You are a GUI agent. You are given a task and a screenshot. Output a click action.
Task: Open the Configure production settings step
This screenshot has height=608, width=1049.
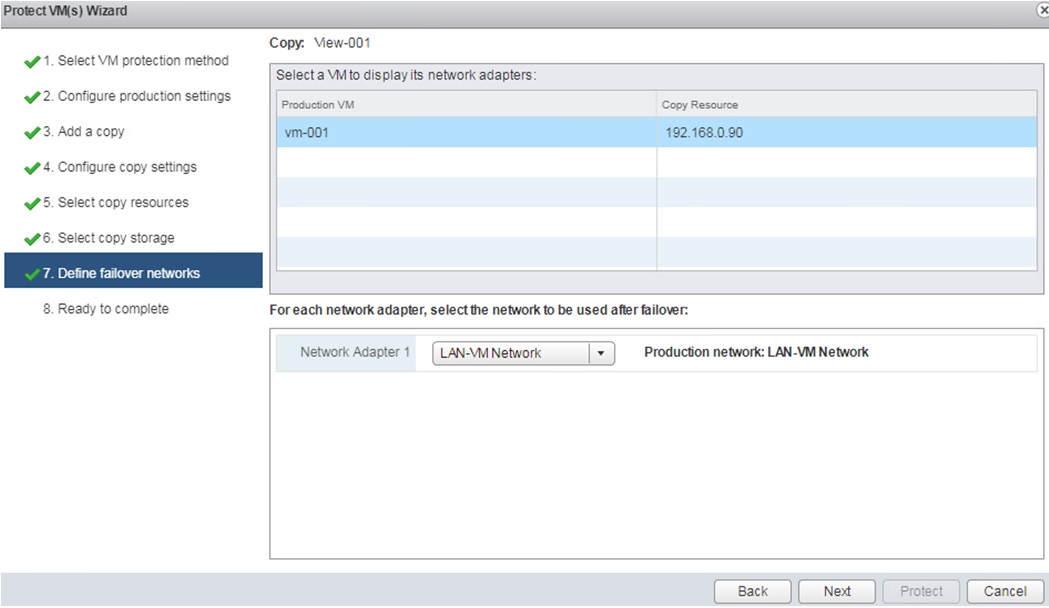[140, 96]
